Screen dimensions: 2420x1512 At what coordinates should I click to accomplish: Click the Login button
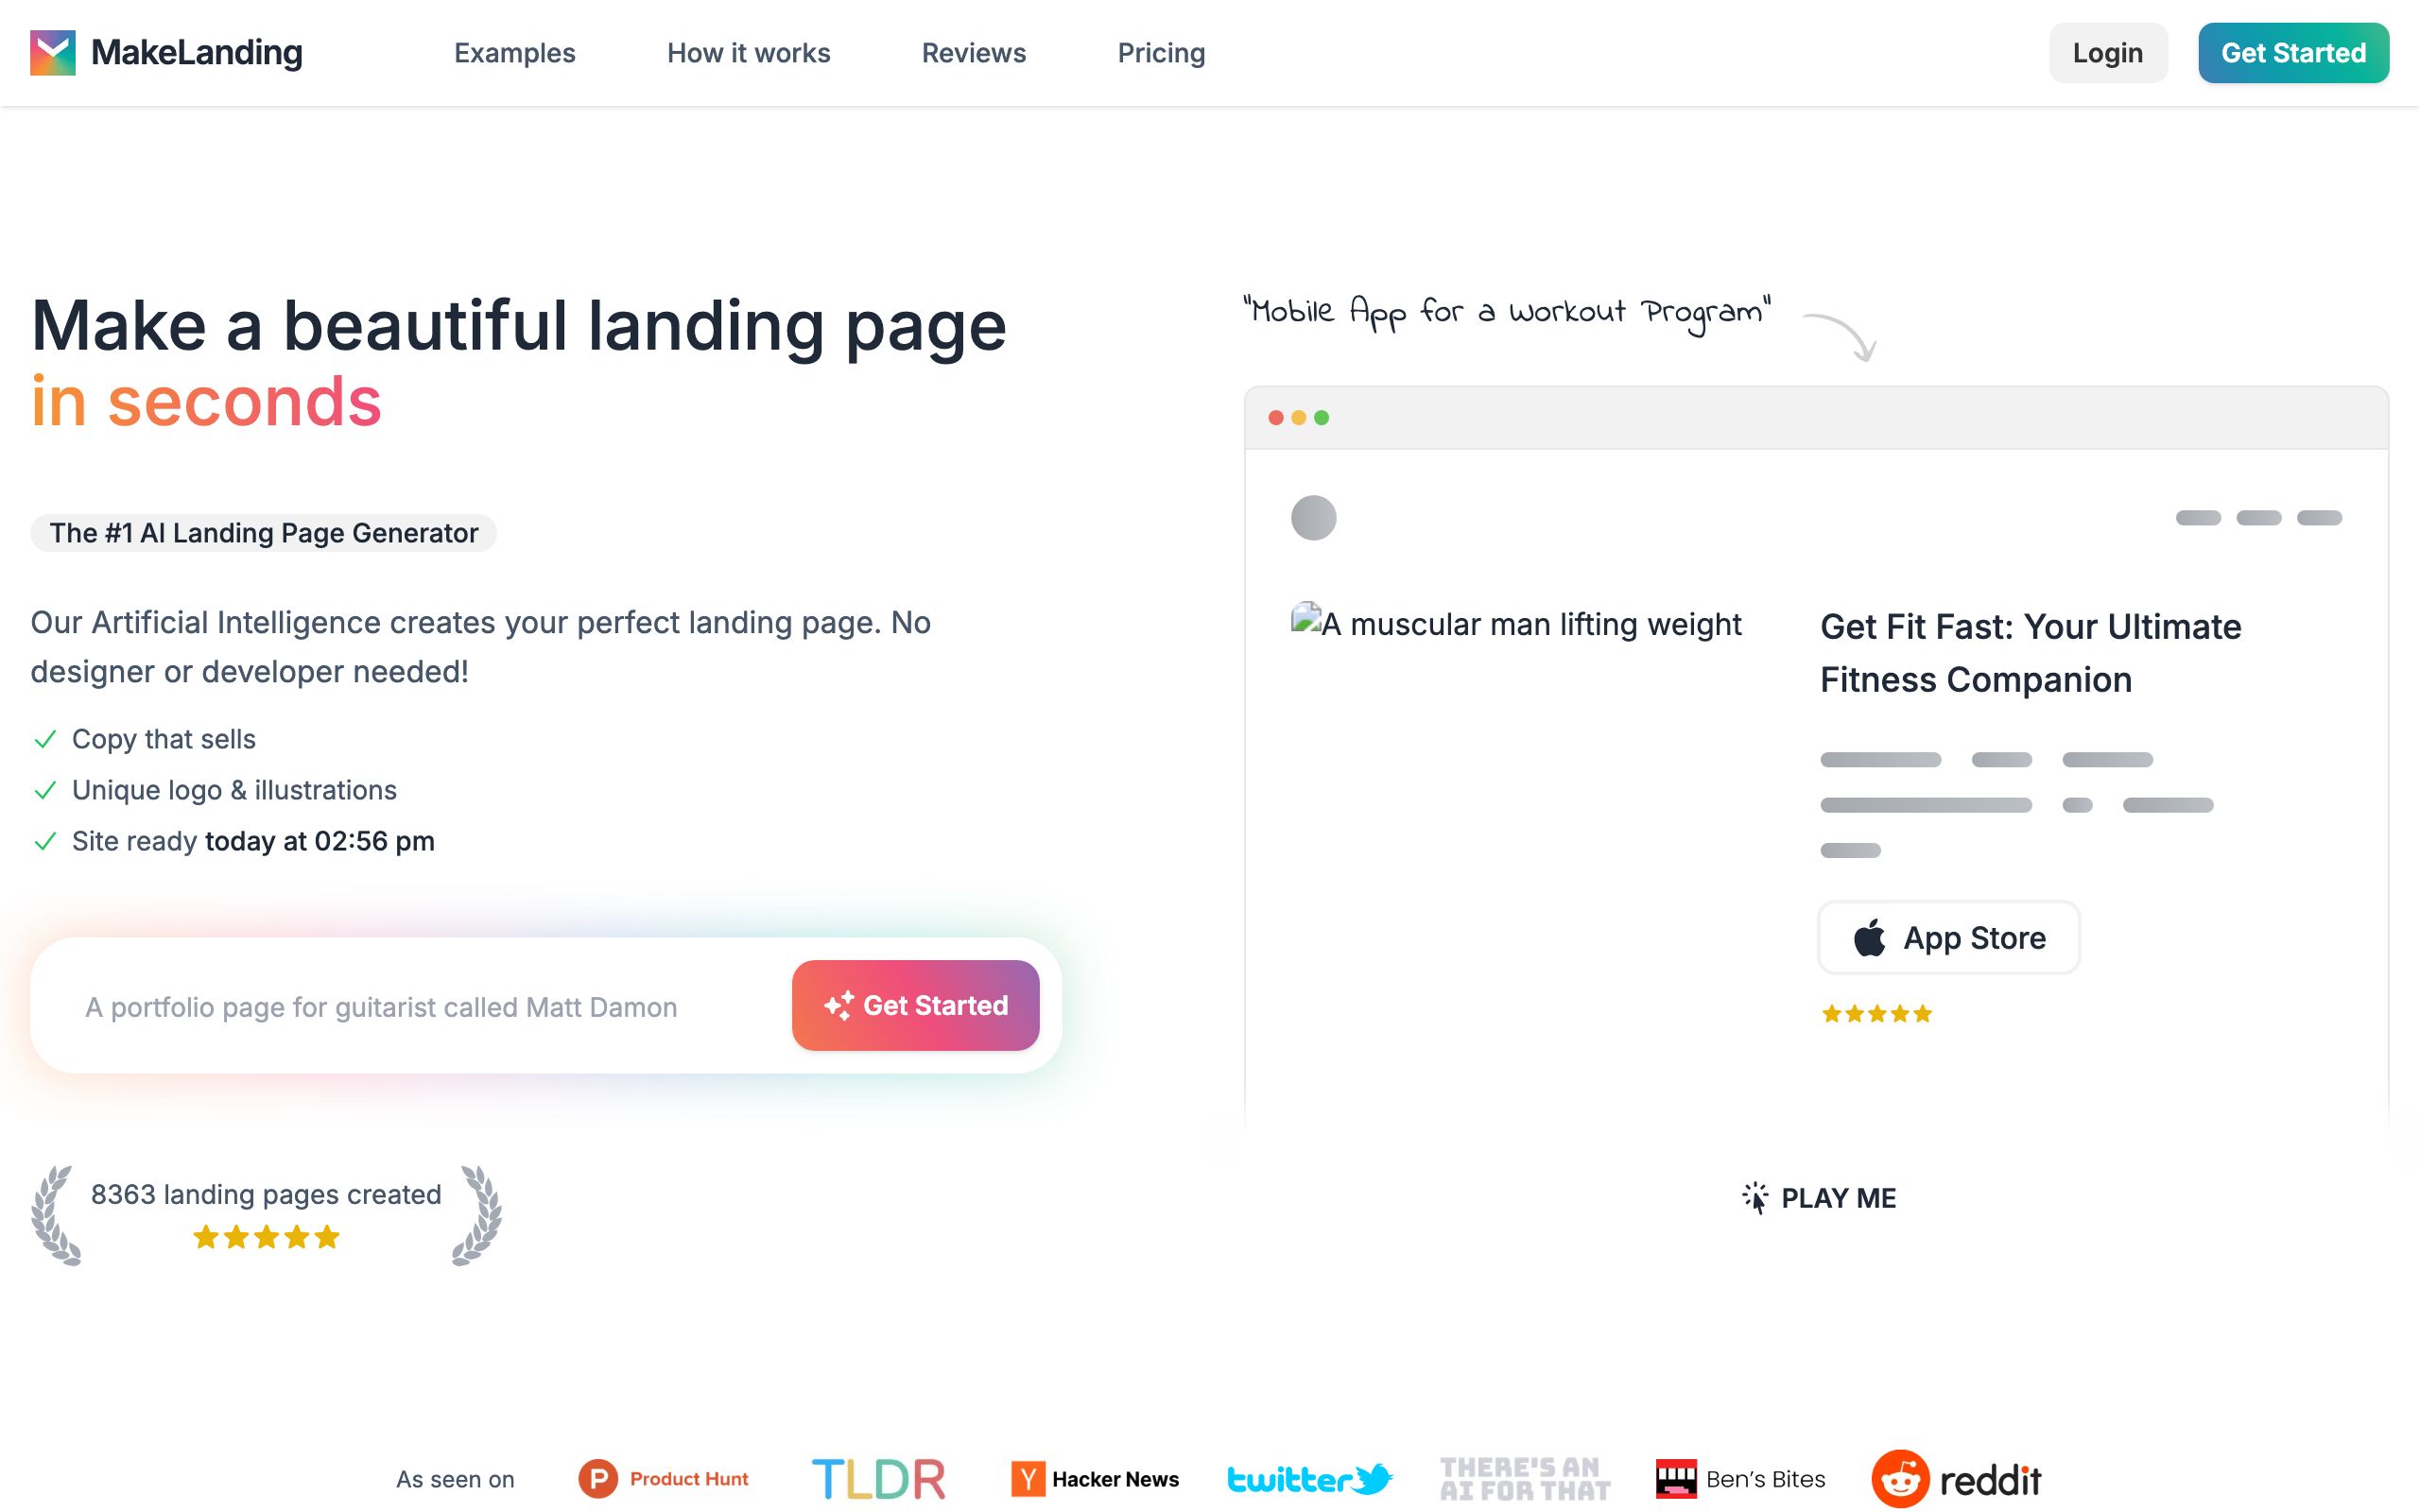tap(2108, 53)
